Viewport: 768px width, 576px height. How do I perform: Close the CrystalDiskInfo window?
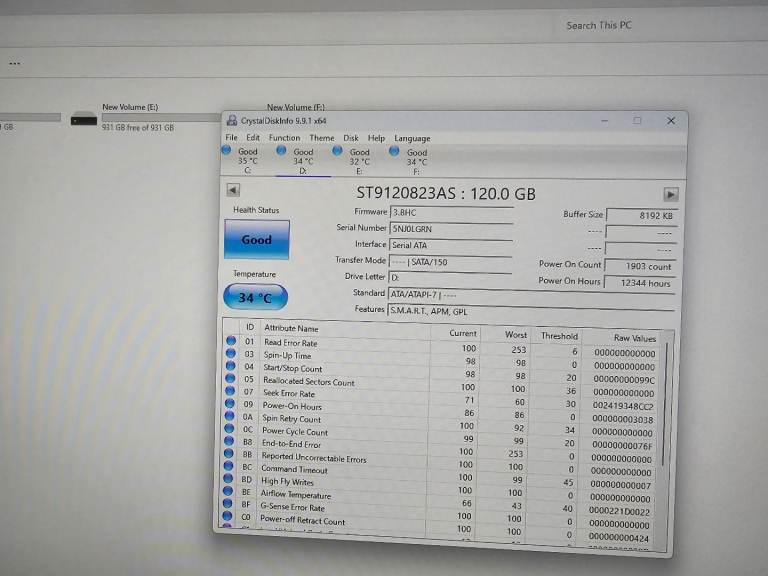click(x=671, y=120)
